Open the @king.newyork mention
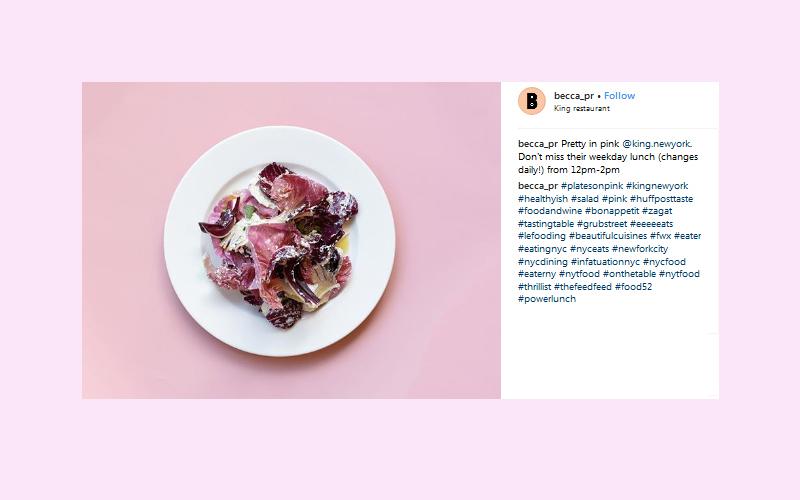Screen dimensions: 800x500 (657, 144)
